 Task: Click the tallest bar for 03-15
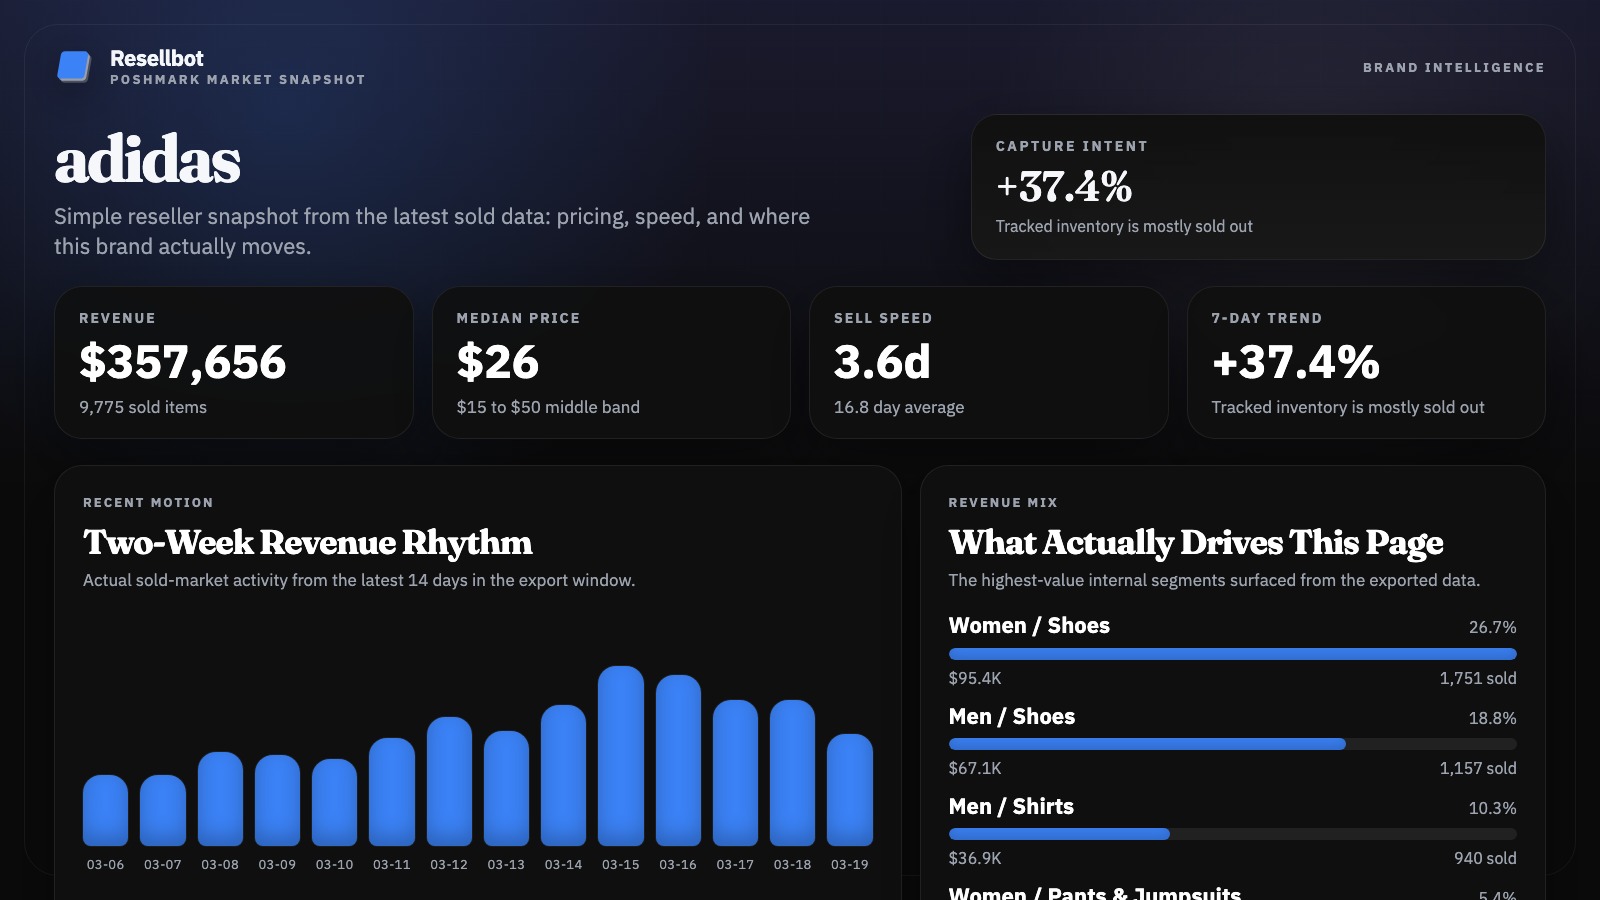point(620,755)
